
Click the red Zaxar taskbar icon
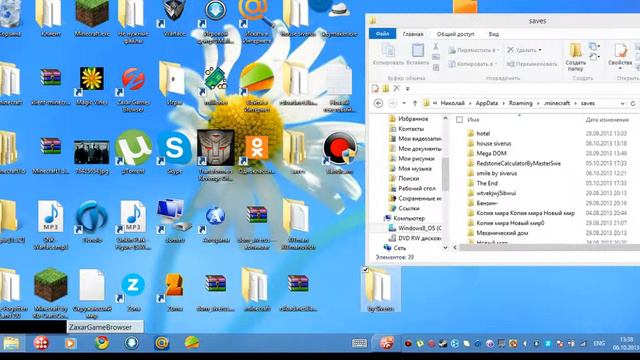point(41,343)
